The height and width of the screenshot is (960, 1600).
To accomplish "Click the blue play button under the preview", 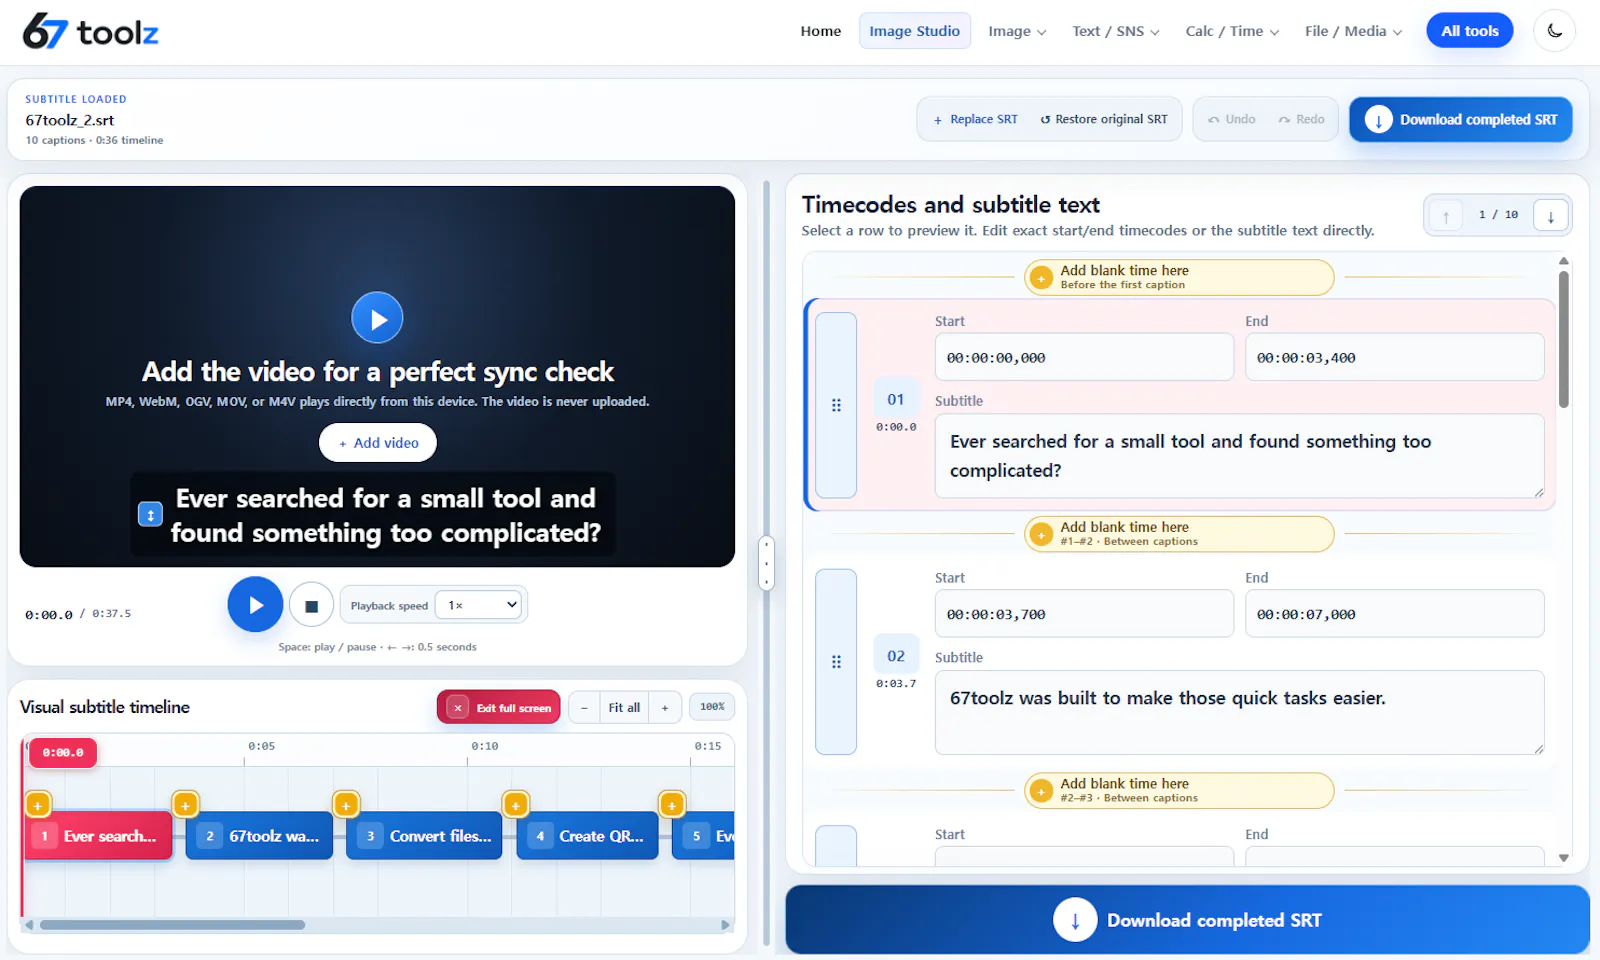I will [255, 605].
